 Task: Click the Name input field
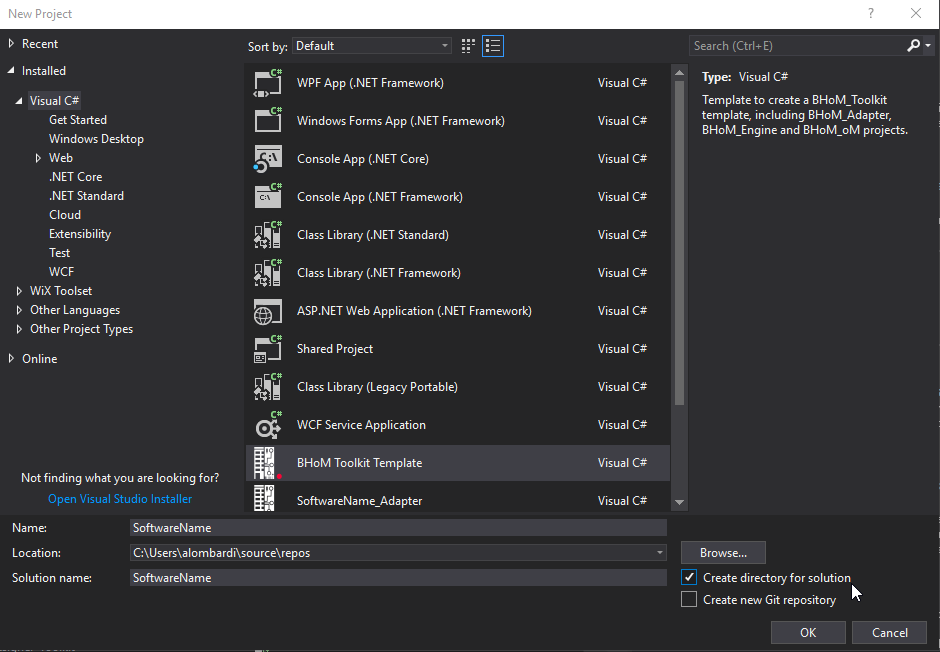398,527
